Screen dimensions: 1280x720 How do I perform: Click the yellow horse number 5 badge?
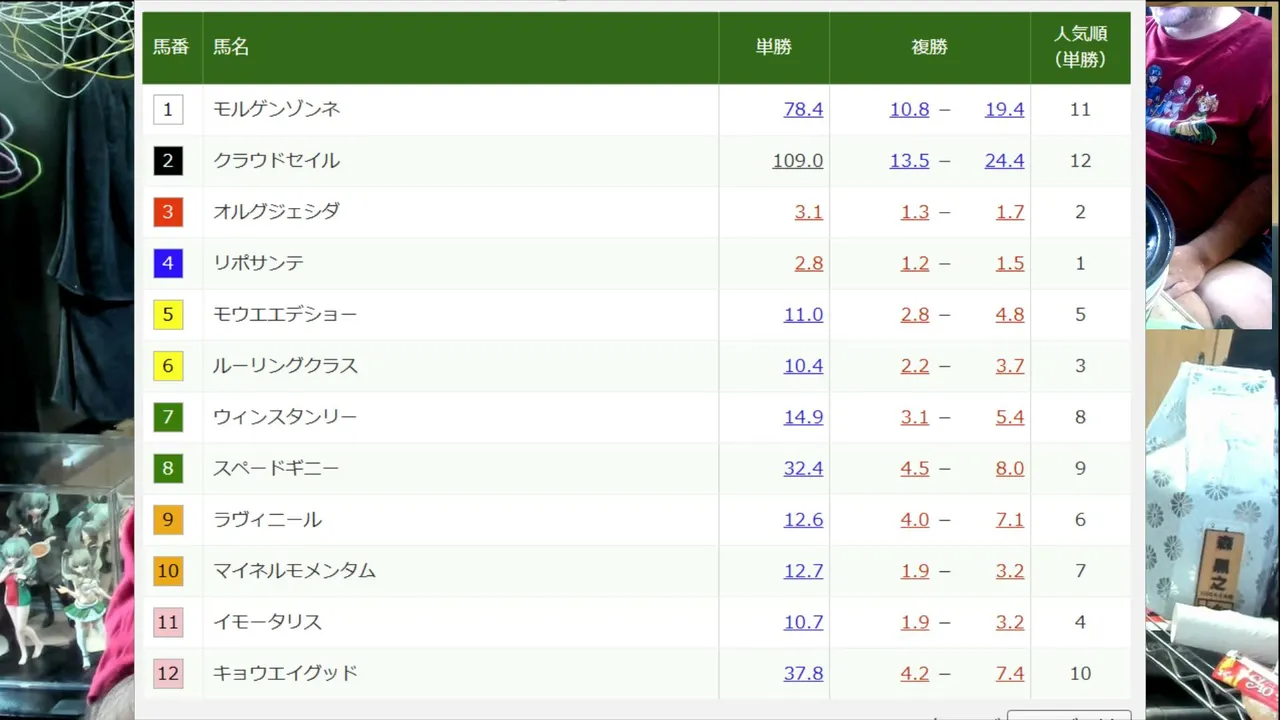[x=168, y=314]
